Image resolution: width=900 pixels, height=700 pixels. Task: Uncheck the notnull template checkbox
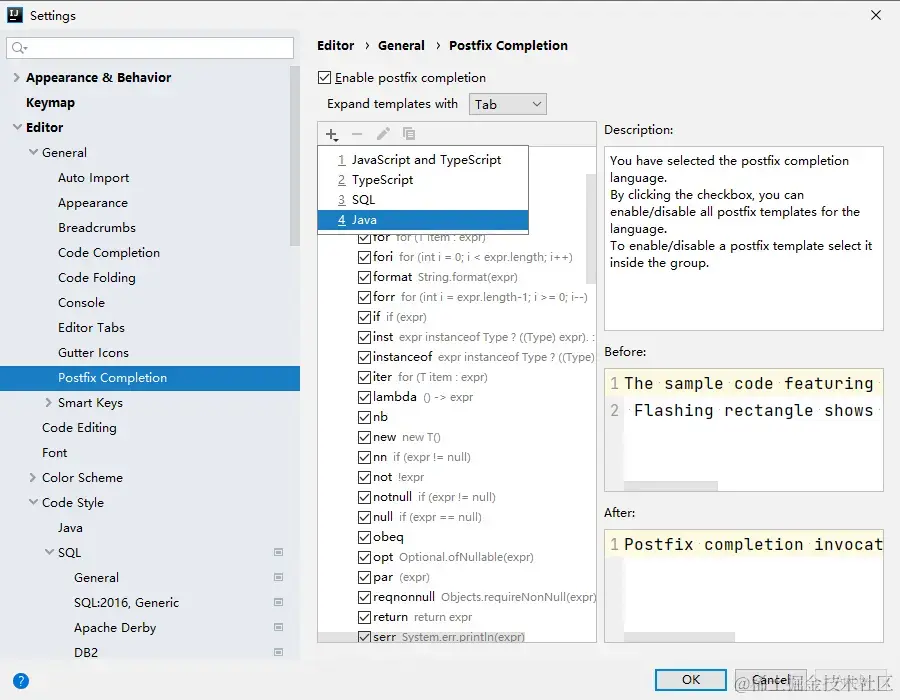[x=364, y=497]
